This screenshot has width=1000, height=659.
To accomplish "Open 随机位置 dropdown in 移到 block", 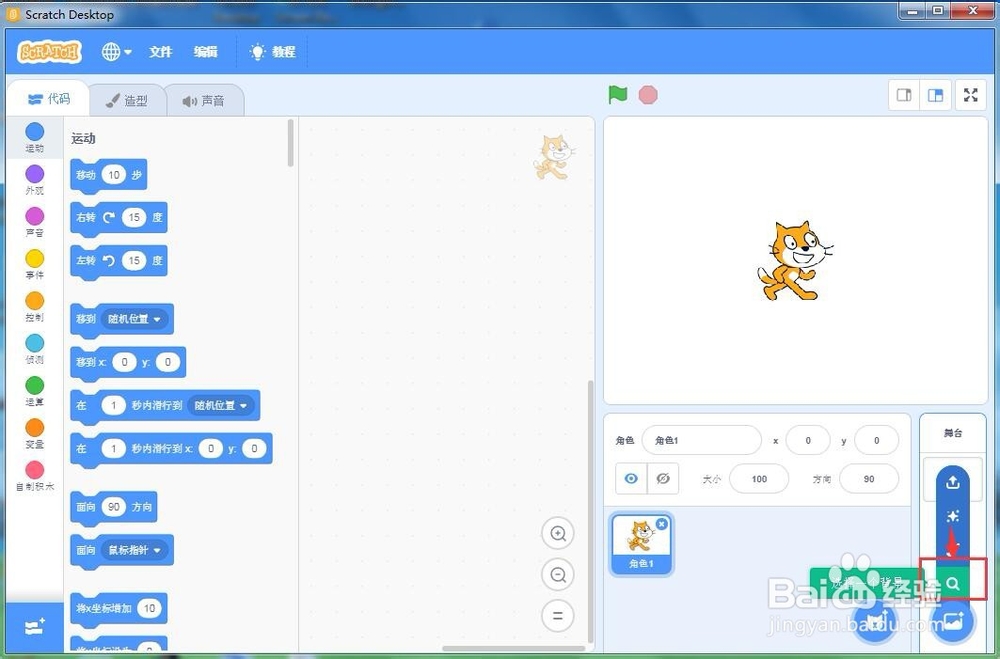I will pos(135,318).
